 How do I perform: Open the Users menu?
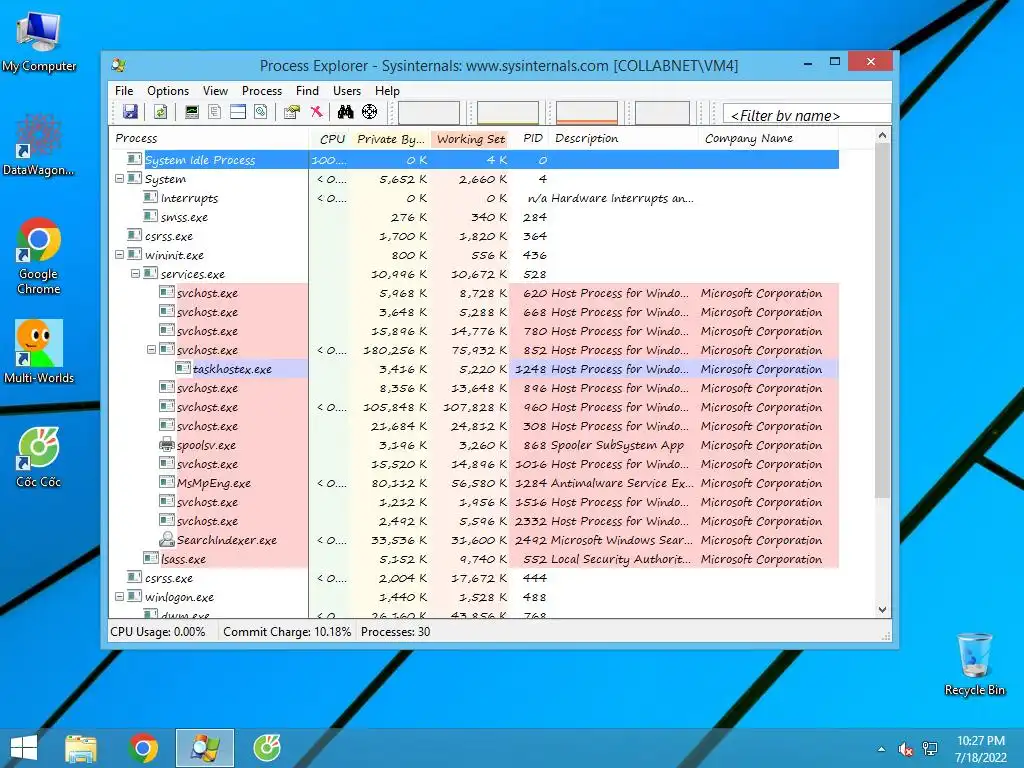(x=347, y=91)
